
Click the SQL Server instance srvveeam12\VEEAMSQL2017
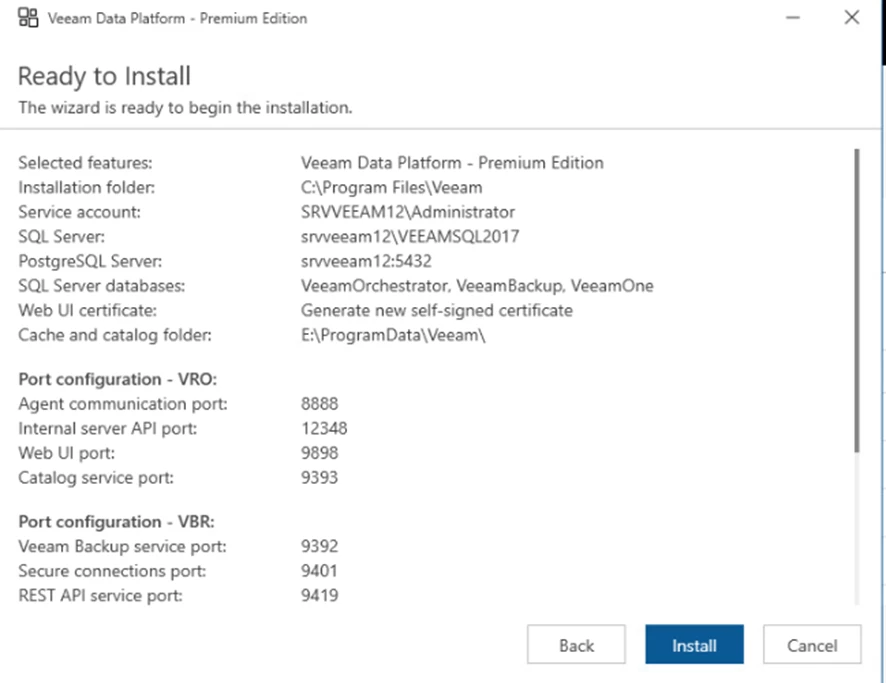[x=410, y=237]
